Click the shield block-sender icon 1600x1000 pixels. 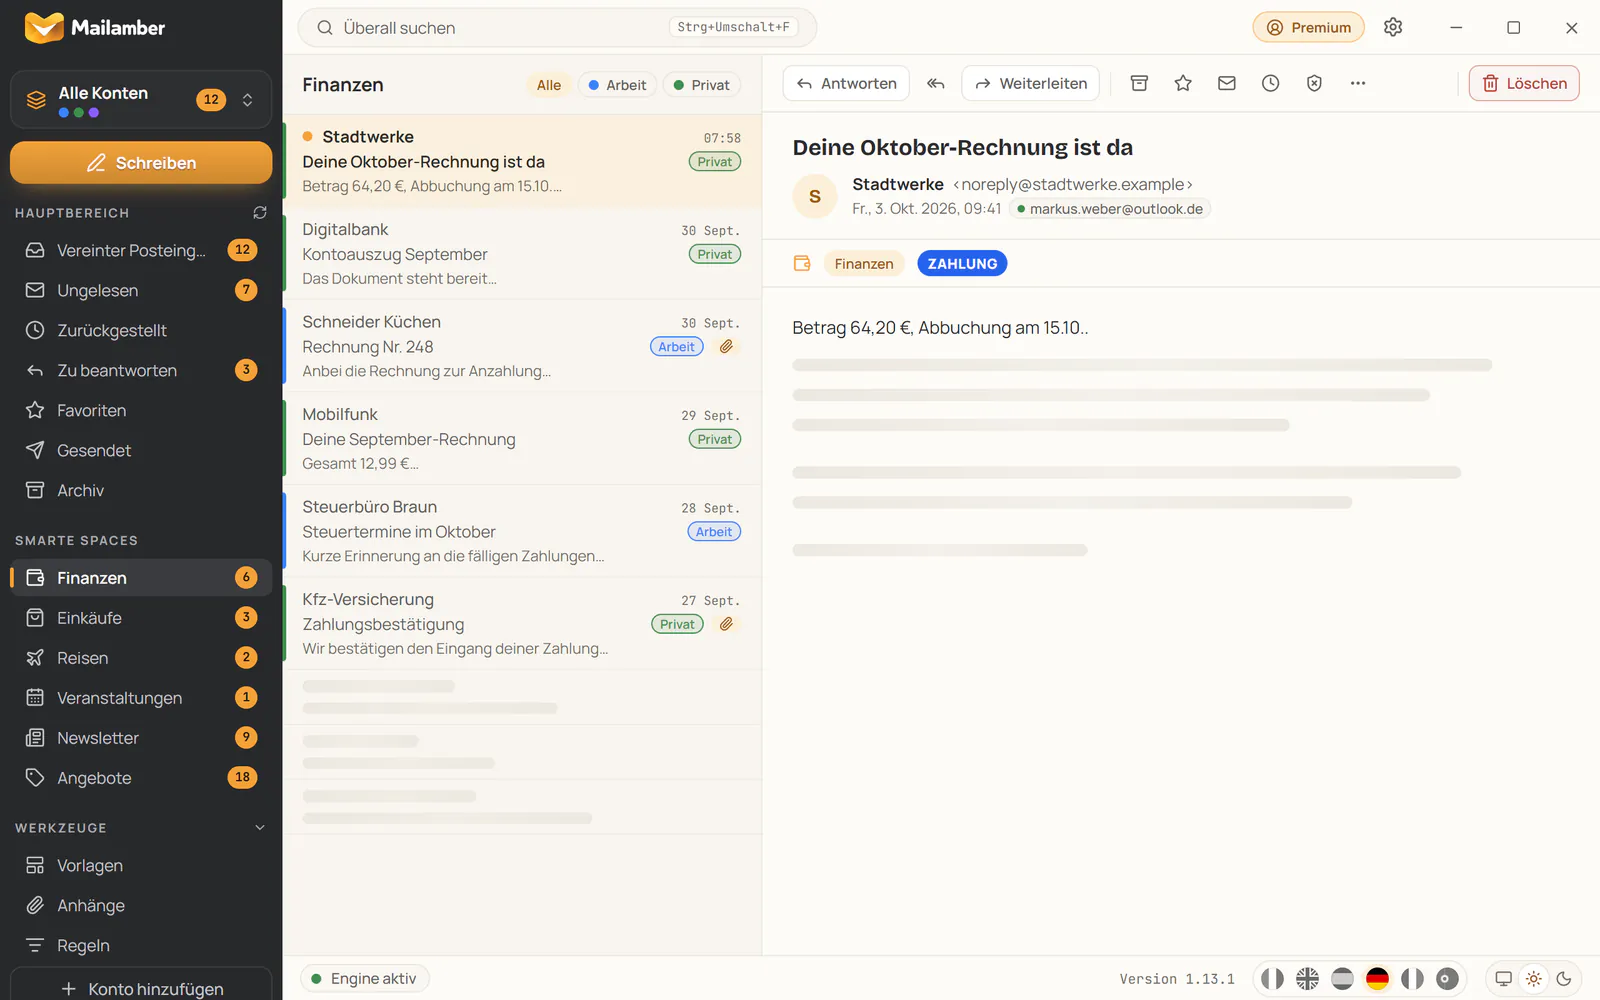[x=1314, y=83]
